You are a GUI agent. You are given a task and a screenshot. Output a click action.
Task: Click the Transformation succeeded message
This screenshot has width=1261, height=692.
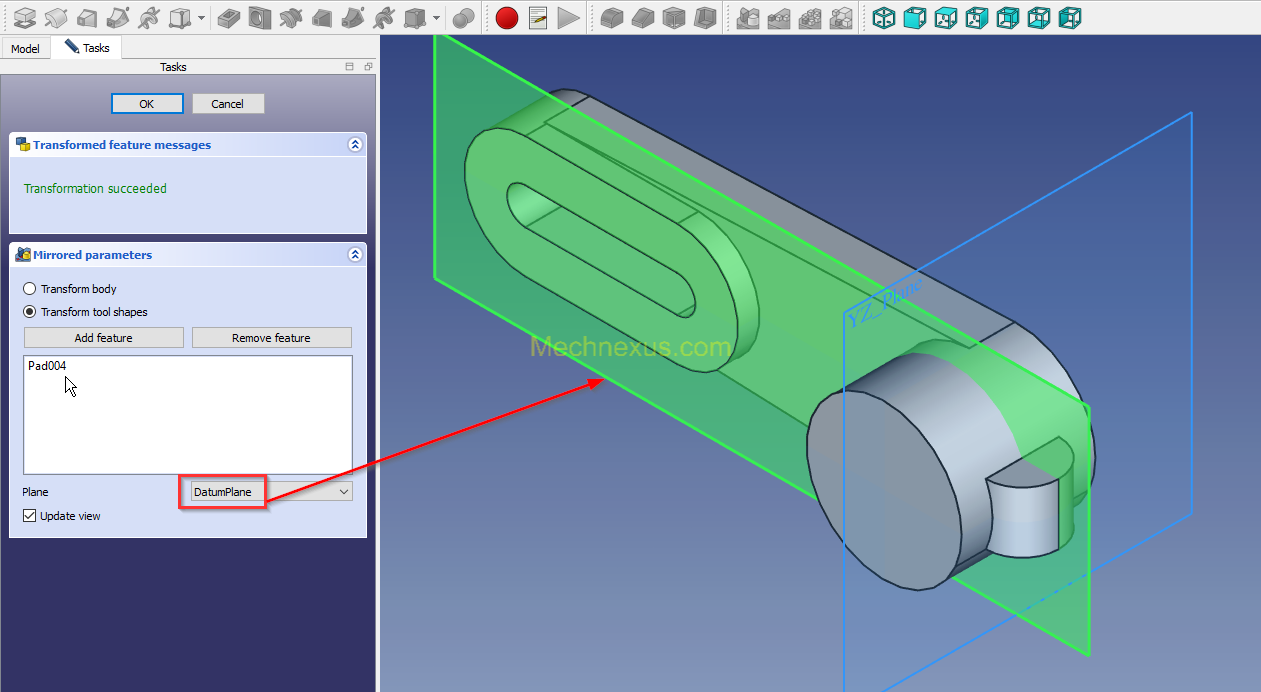coord(95,188)
